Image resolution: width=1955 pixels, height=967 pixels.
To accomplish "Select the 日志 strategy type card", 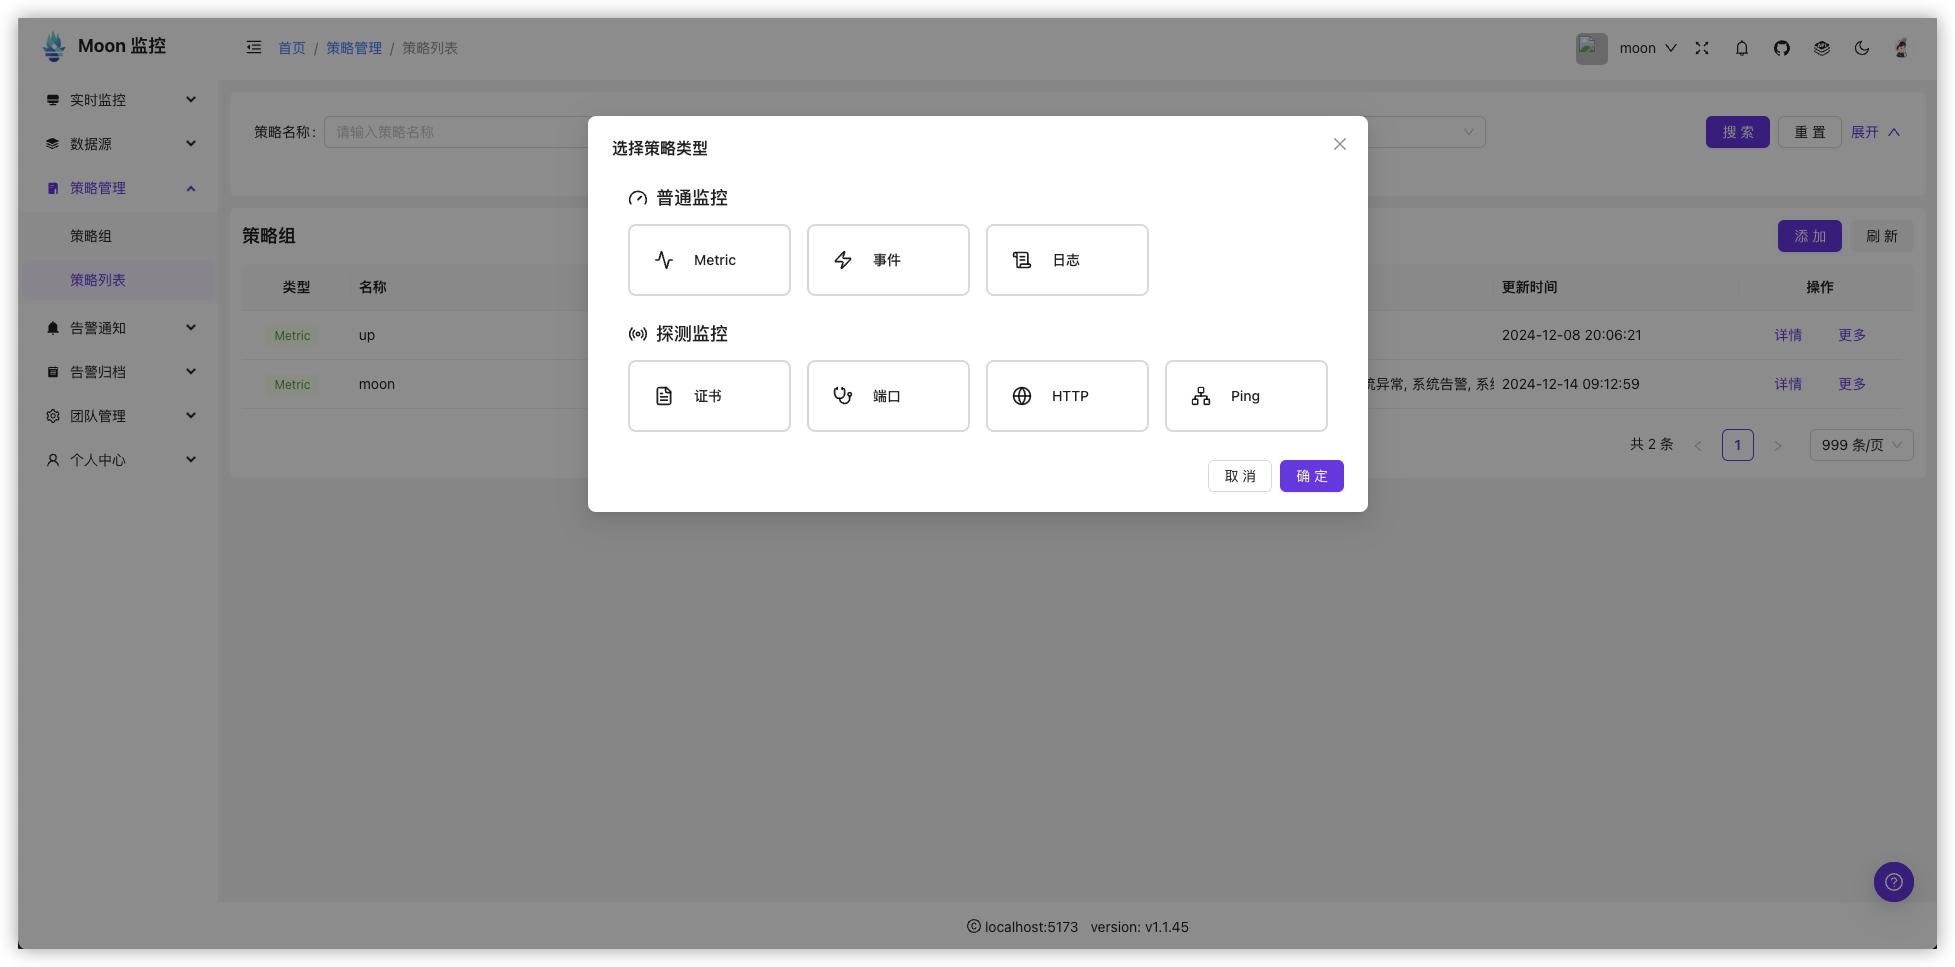I will (1067, 260).
